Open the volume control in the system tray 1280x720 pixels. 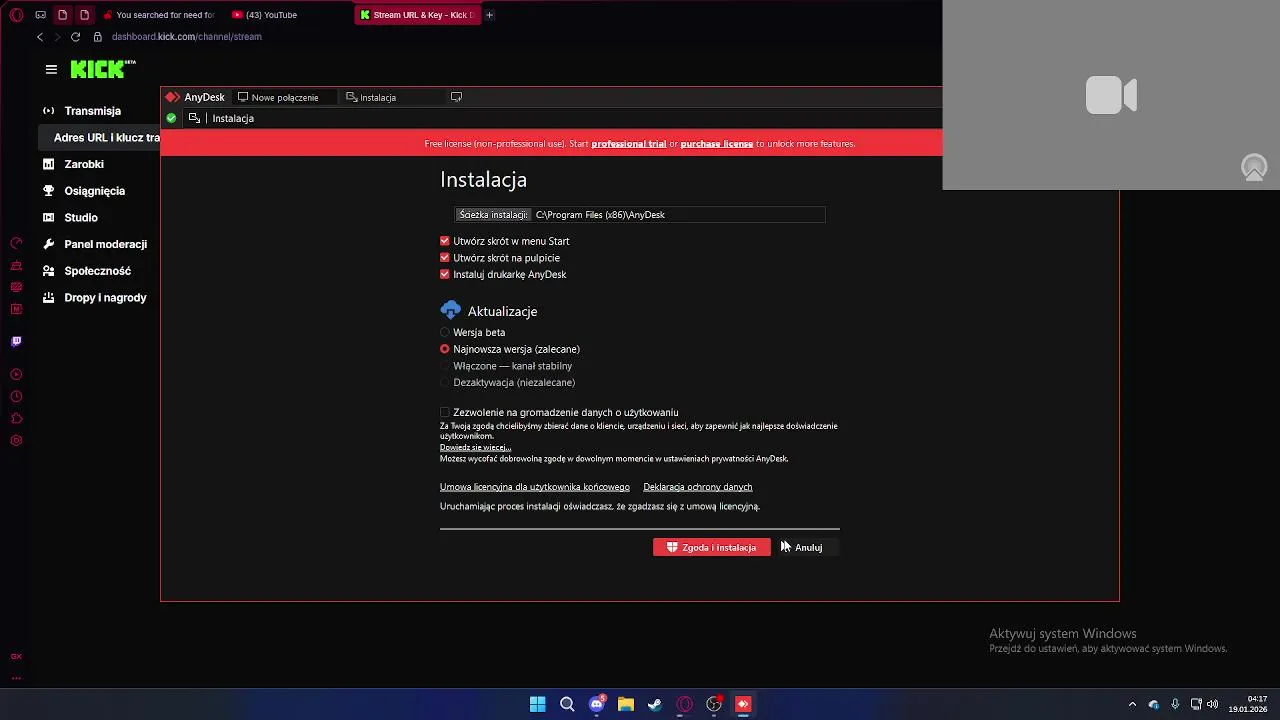1212,704
